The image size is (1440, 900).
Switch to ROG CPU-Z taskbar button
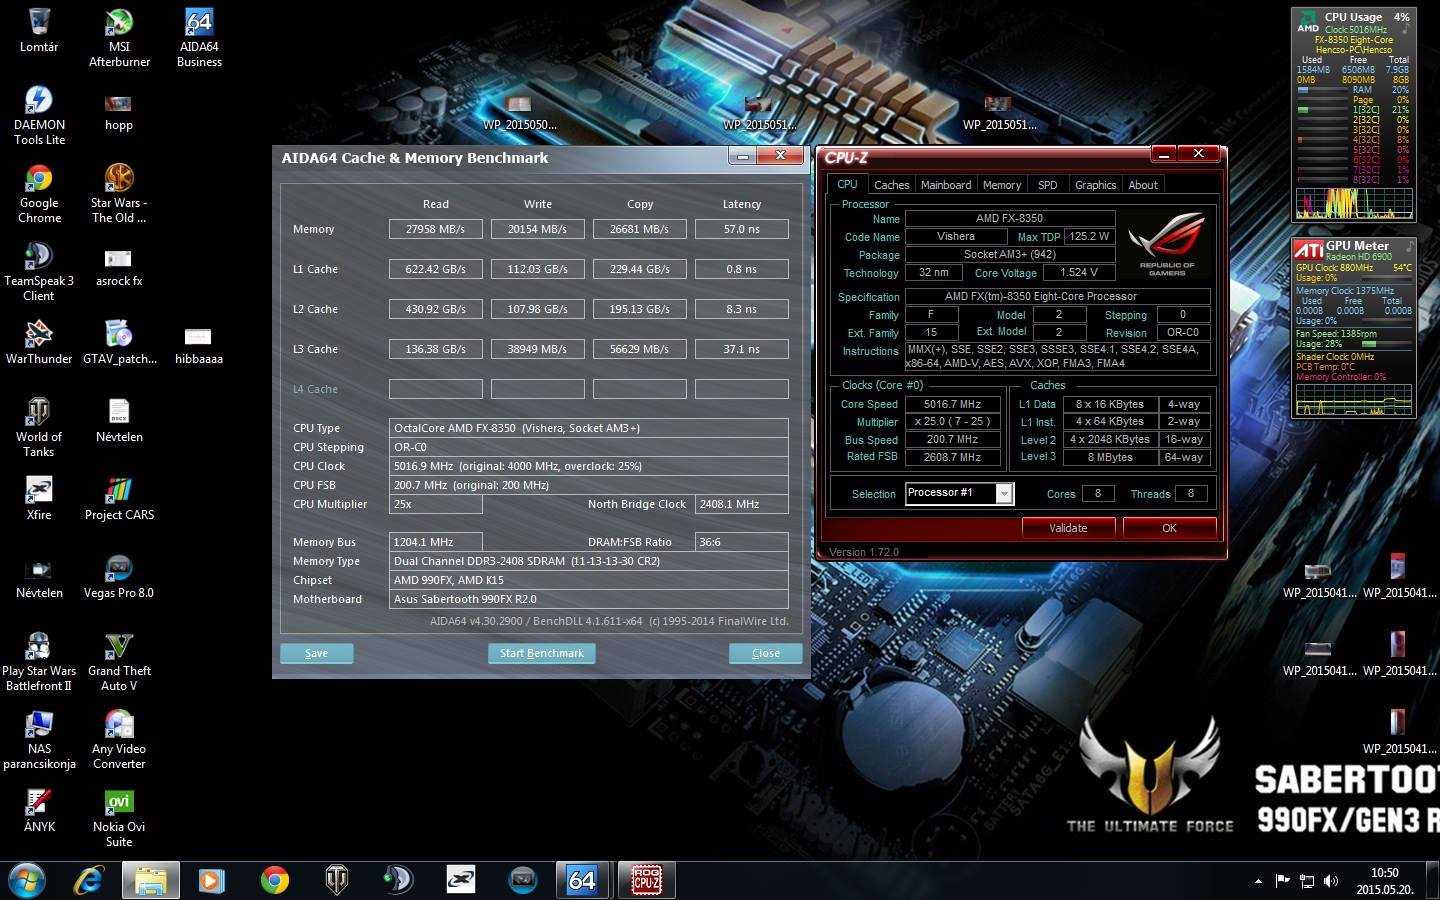pos(646,880)
